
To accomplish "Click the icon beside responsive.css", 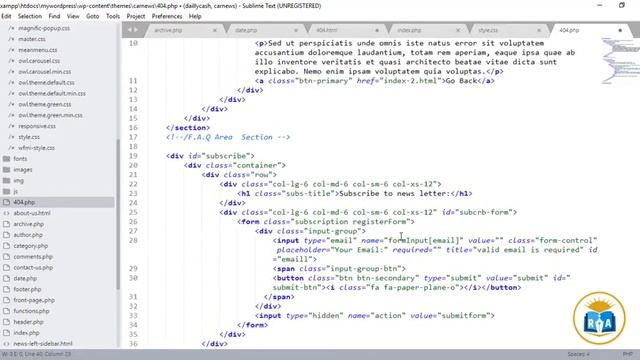I will coord(11,126).
